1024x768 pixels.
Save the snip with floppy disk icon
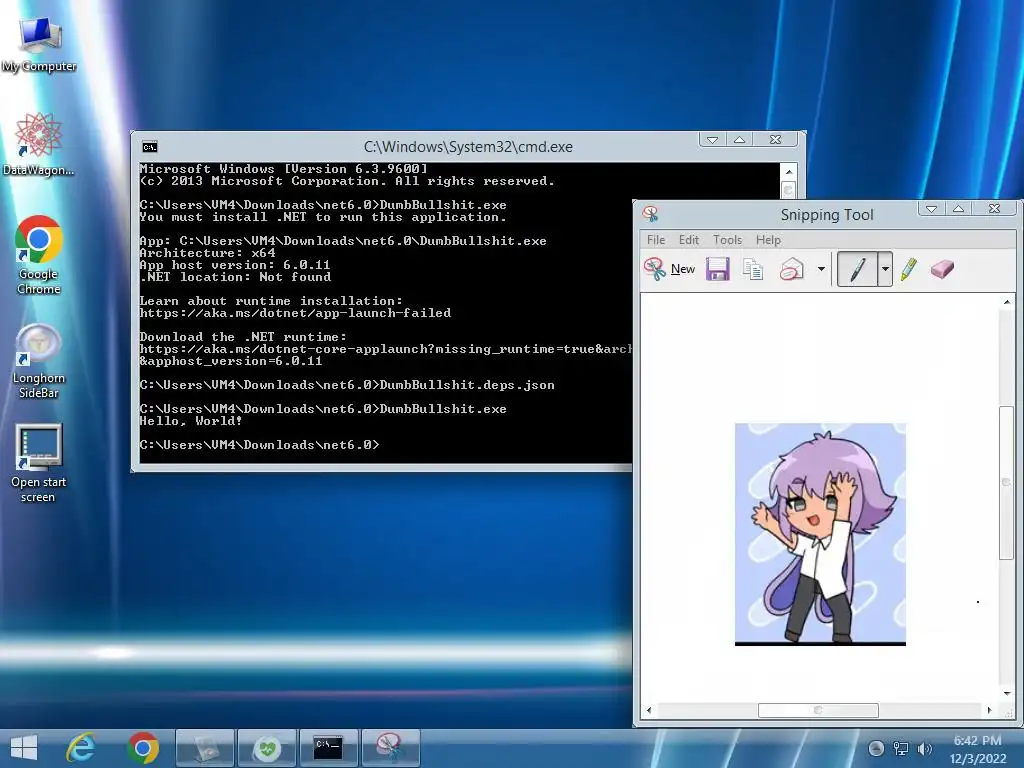(x=717, y=268)
